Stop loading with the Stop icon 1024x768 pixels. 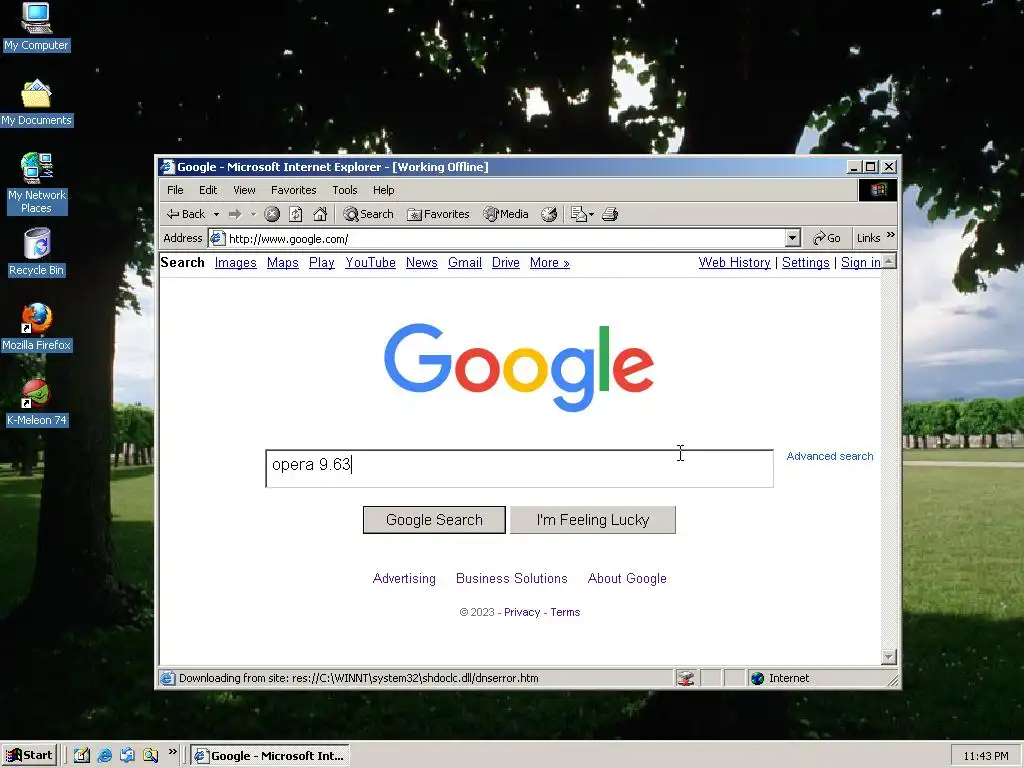pyautogui.click(x=272, y=214)
